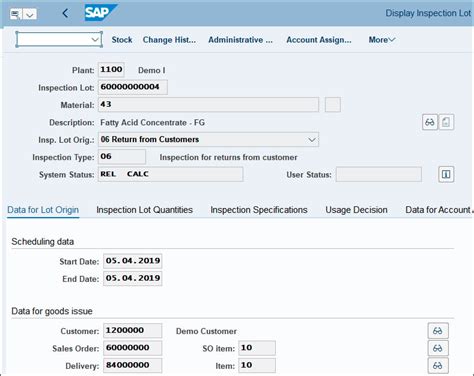
Task: Open the menu icon at top left
Action: [x=15, y=14]
